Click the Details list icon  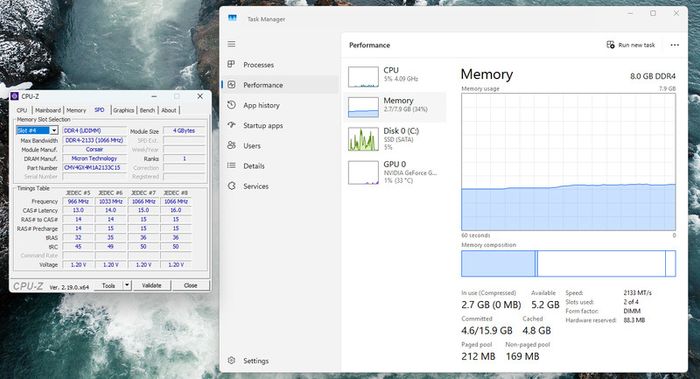pos(231,166)
